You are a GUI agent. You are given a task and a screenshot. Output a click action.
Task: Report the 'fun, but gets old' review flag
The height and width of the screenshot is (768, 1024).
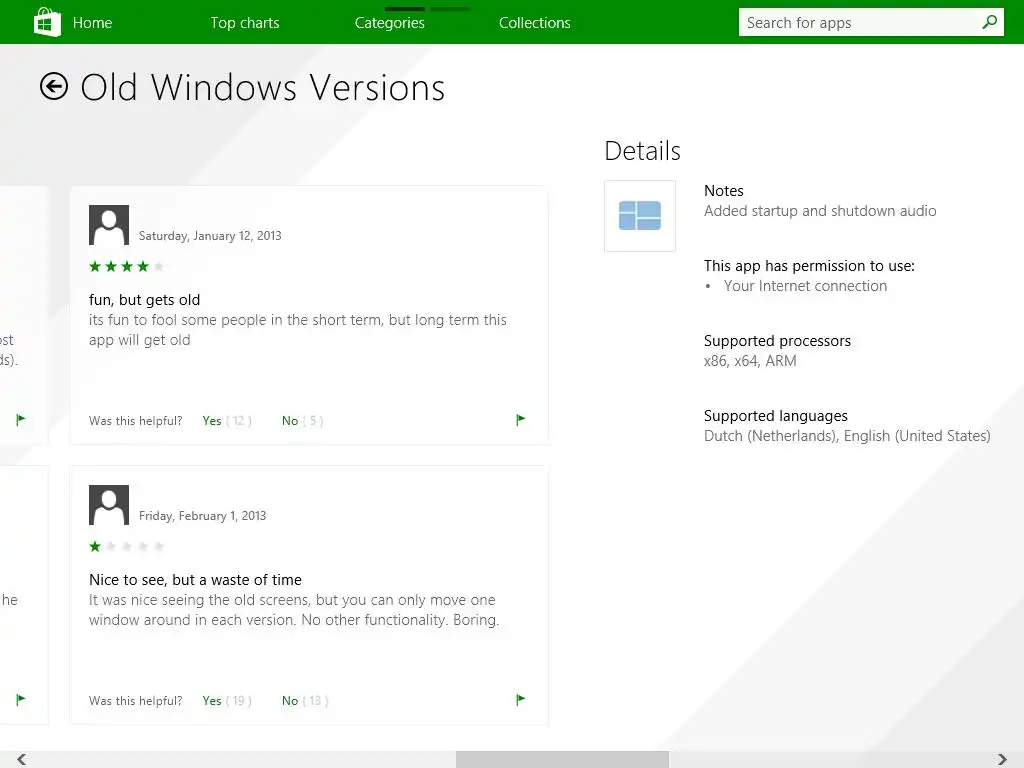click(520, 419)
